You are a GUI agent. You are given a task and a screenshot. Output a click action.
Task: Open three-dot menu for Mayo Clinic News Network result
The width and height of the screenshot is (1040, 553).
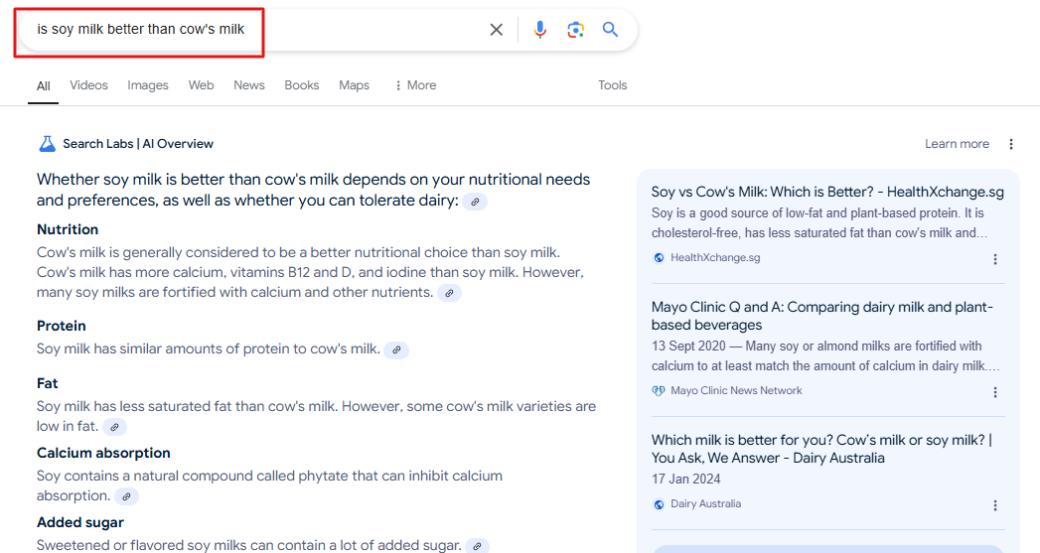[x=995, y=393]
